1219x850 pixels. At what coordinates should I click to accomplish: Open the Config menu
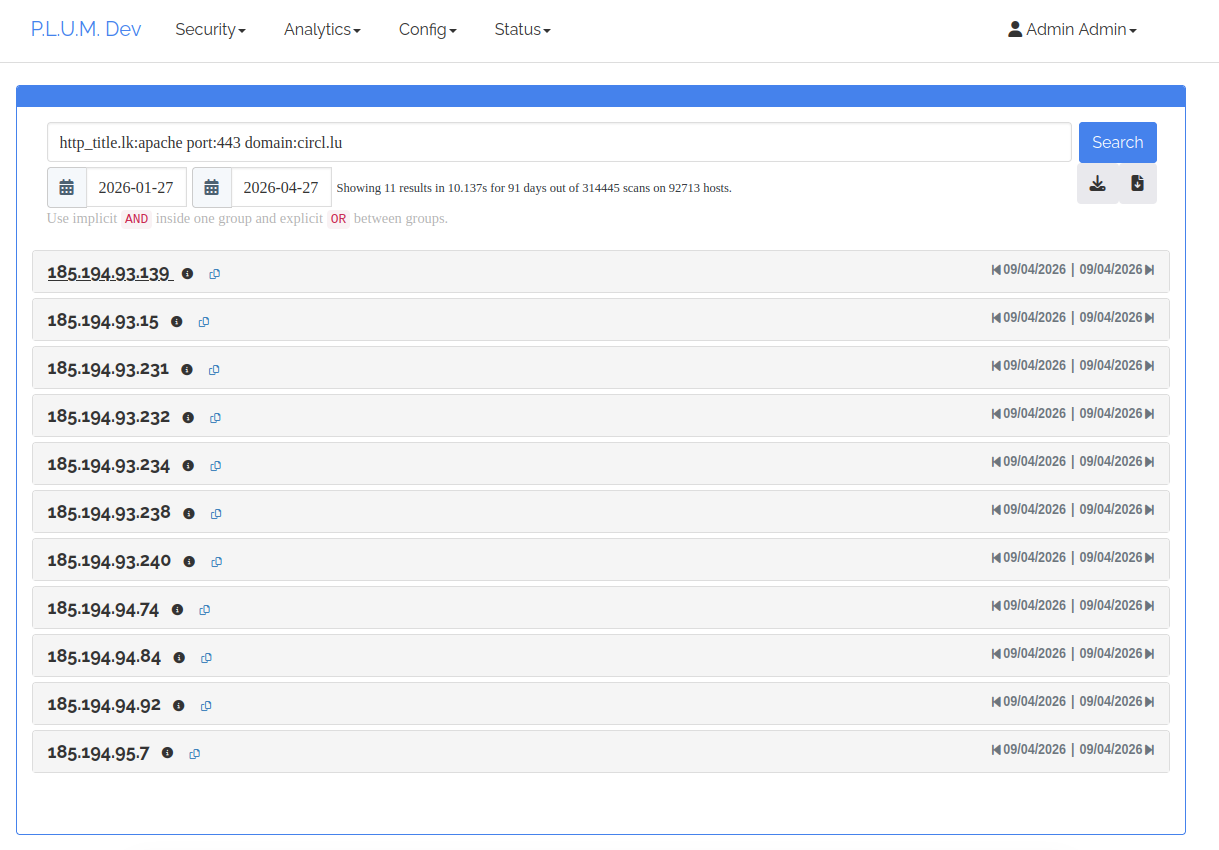(x=427, y=30)
